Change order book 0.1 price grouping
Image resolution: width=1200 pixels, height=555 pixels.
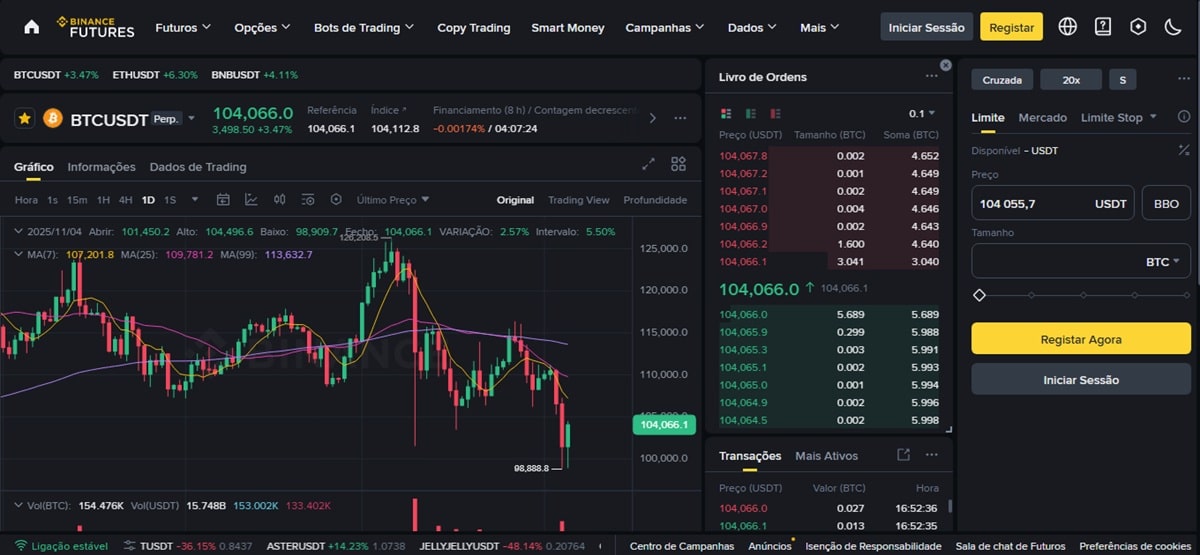(922, 114)
